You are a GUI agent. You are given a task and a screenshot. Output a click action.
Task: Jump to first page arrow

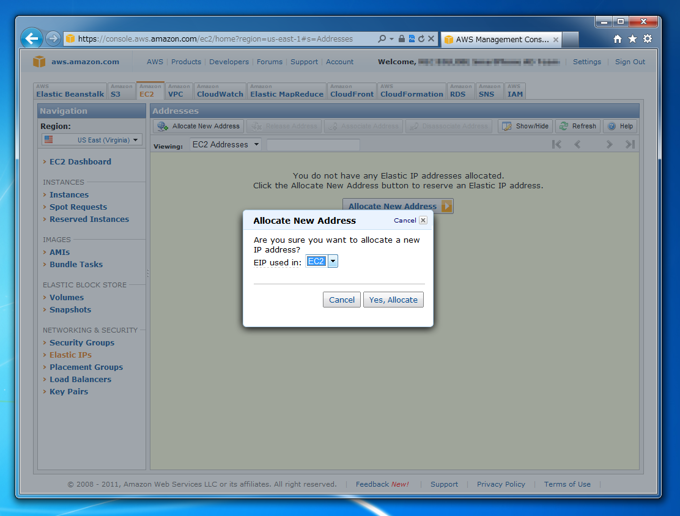(556, 144)
